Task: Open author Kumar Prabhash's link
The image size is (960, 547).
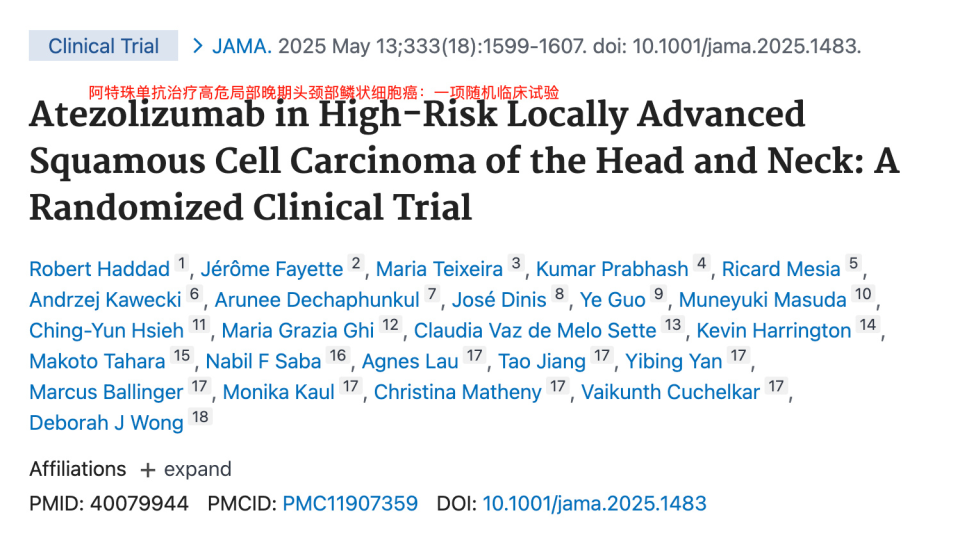Action: [612, 269]
